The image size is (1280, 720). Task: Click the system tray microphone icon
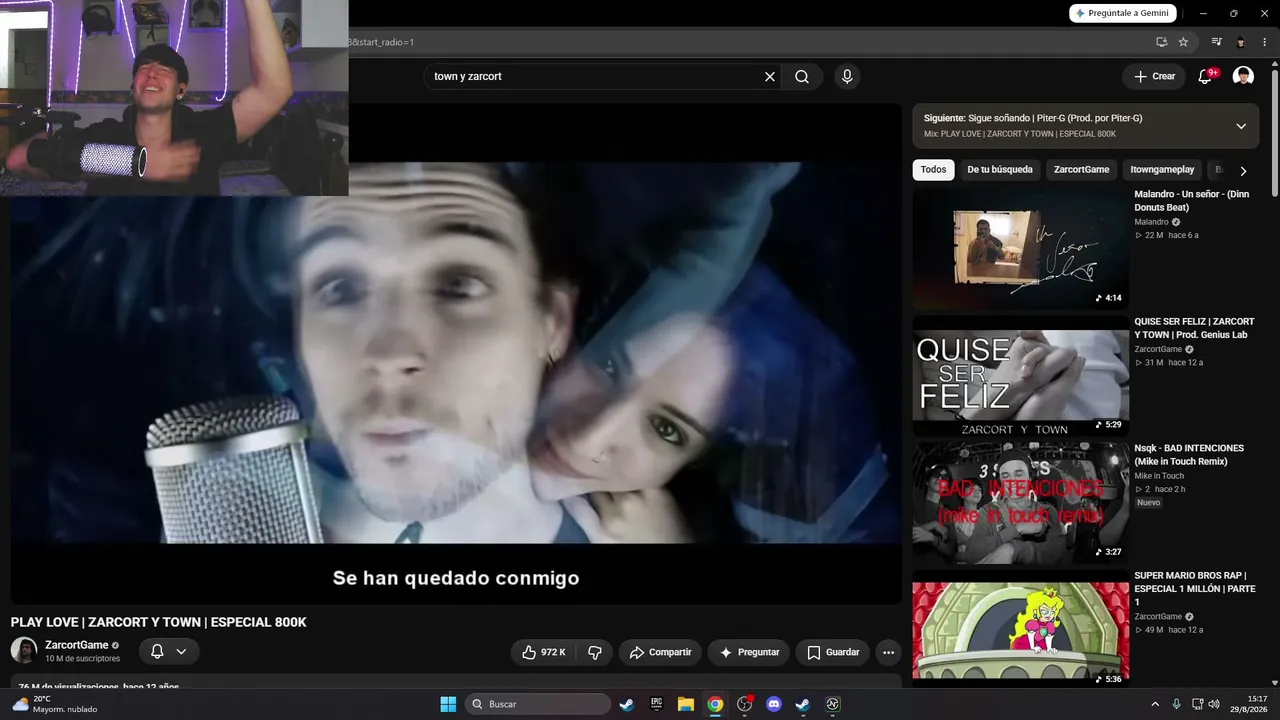click(x=1176, y=704)
